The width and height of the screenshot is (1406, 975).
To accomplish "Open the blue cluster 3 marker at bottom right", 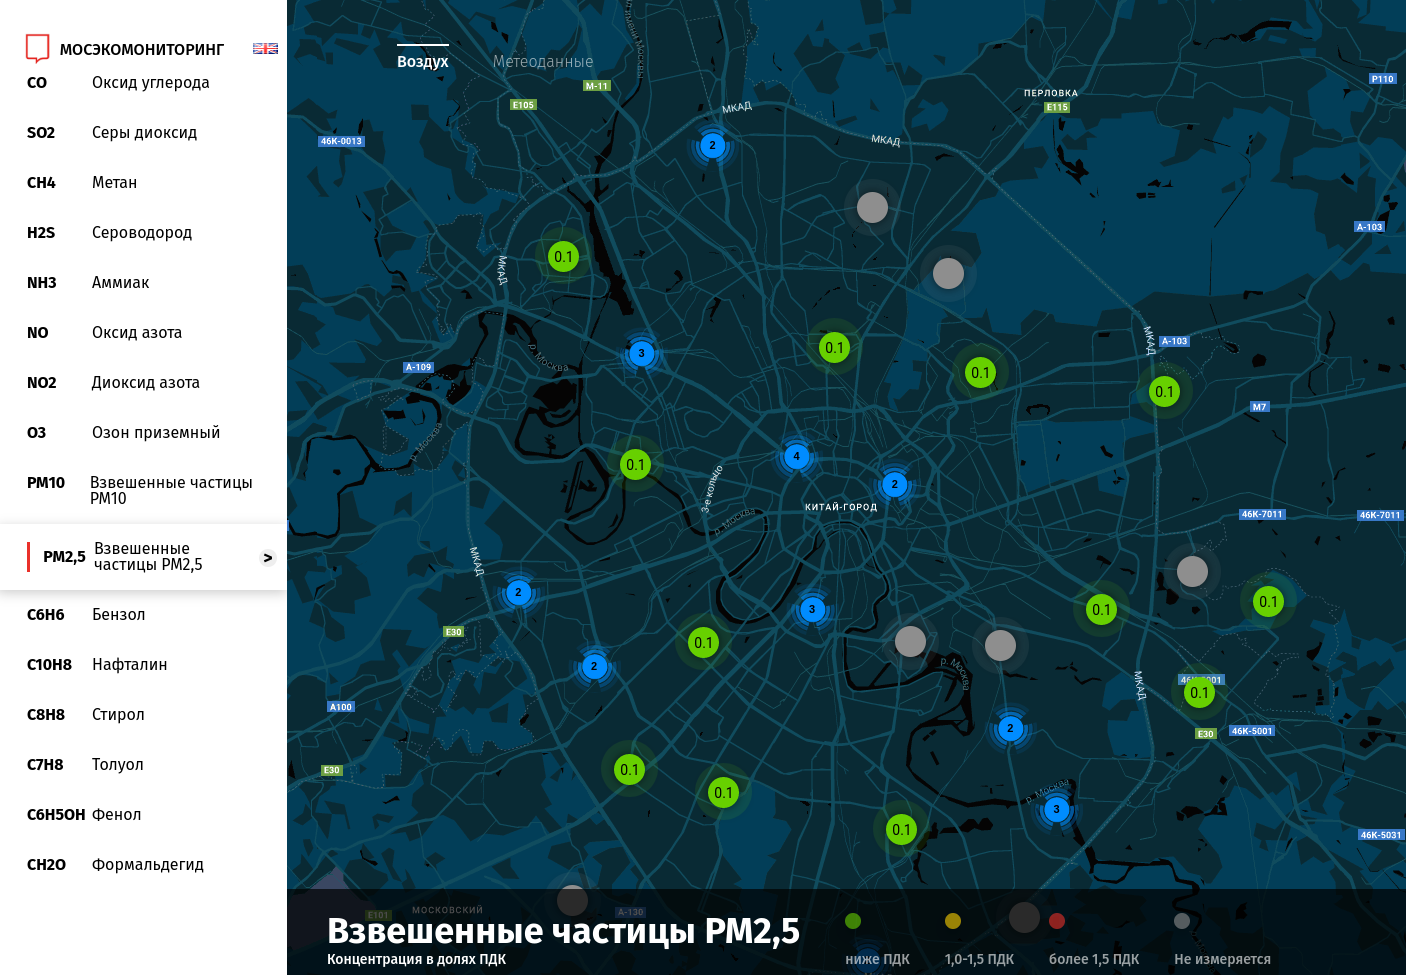I will 1056,810.
